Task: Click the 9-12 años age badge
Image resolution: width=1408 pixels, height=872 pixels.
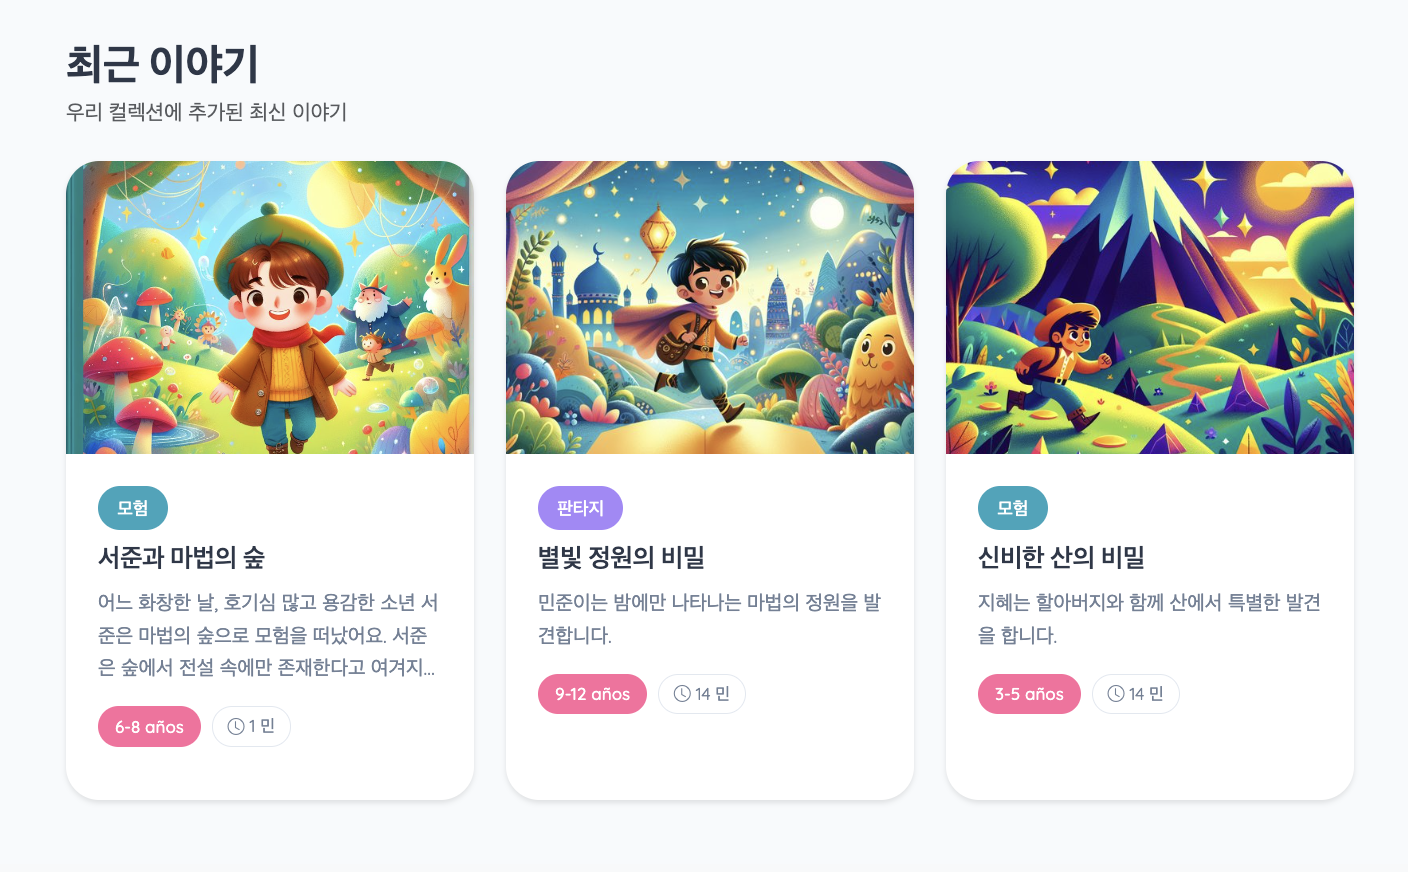Action: 592,694
